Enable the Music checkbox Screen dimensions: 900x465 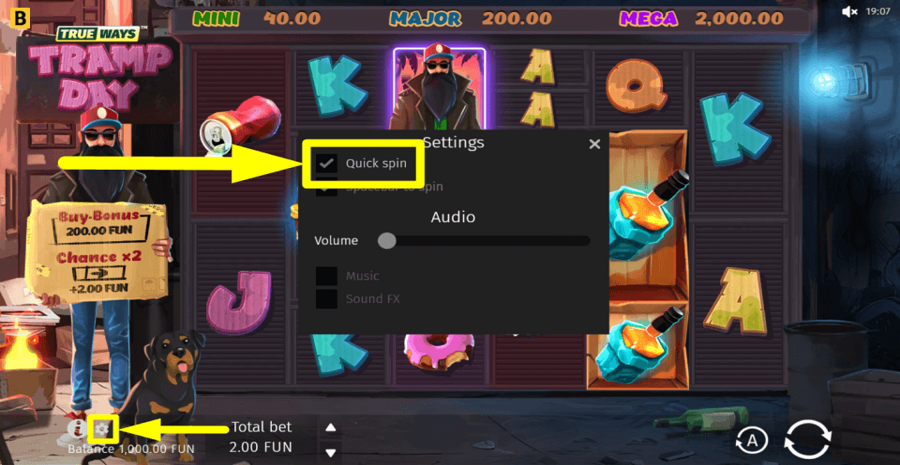[x=327, y=276]
